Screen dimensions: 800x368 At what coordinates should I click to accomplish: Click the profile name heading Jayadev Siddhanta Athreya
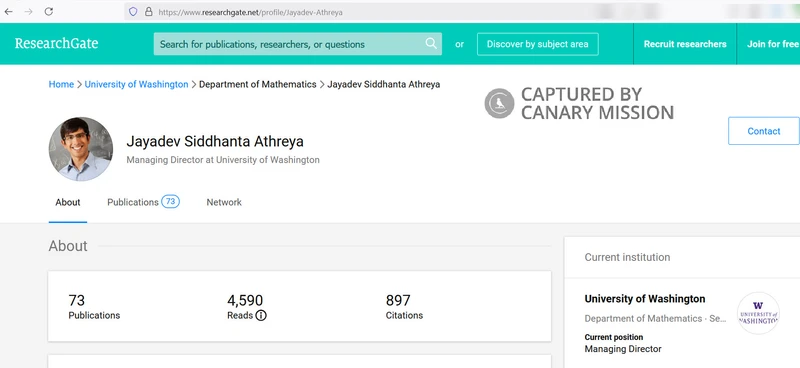click(215, 141)
